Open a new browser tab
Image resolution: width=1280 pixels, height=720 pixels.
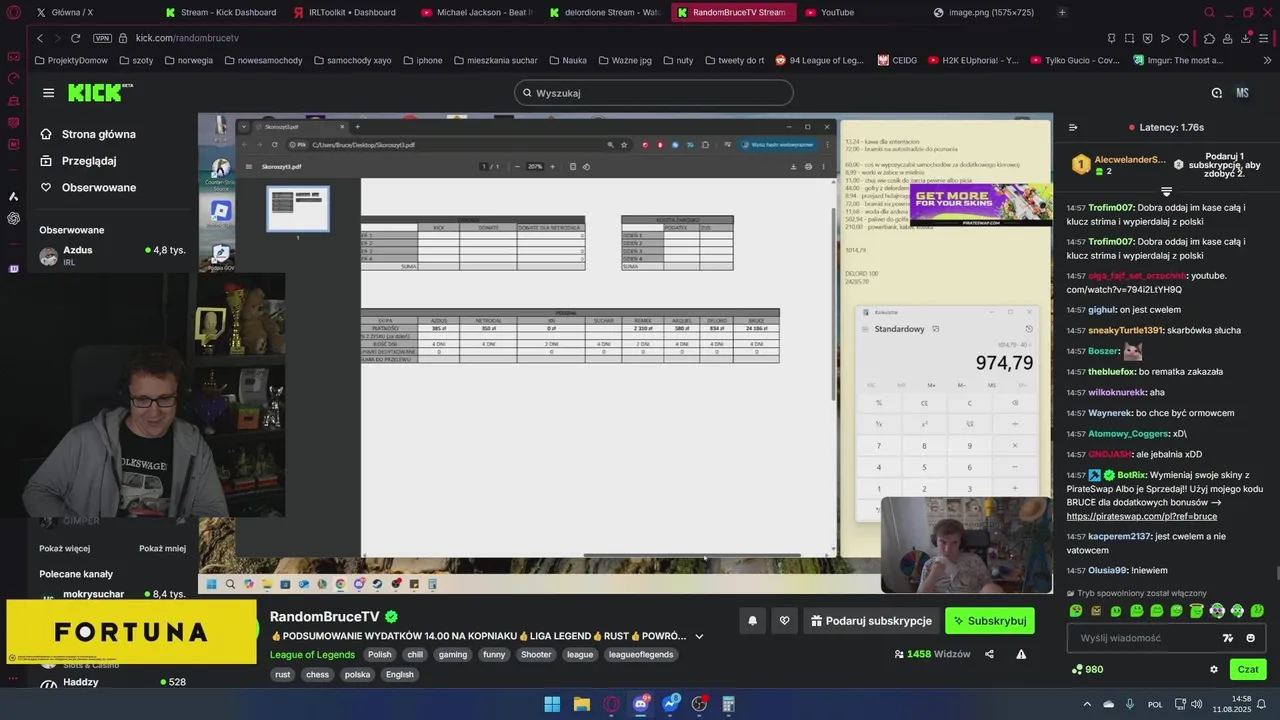point(1062,12)
